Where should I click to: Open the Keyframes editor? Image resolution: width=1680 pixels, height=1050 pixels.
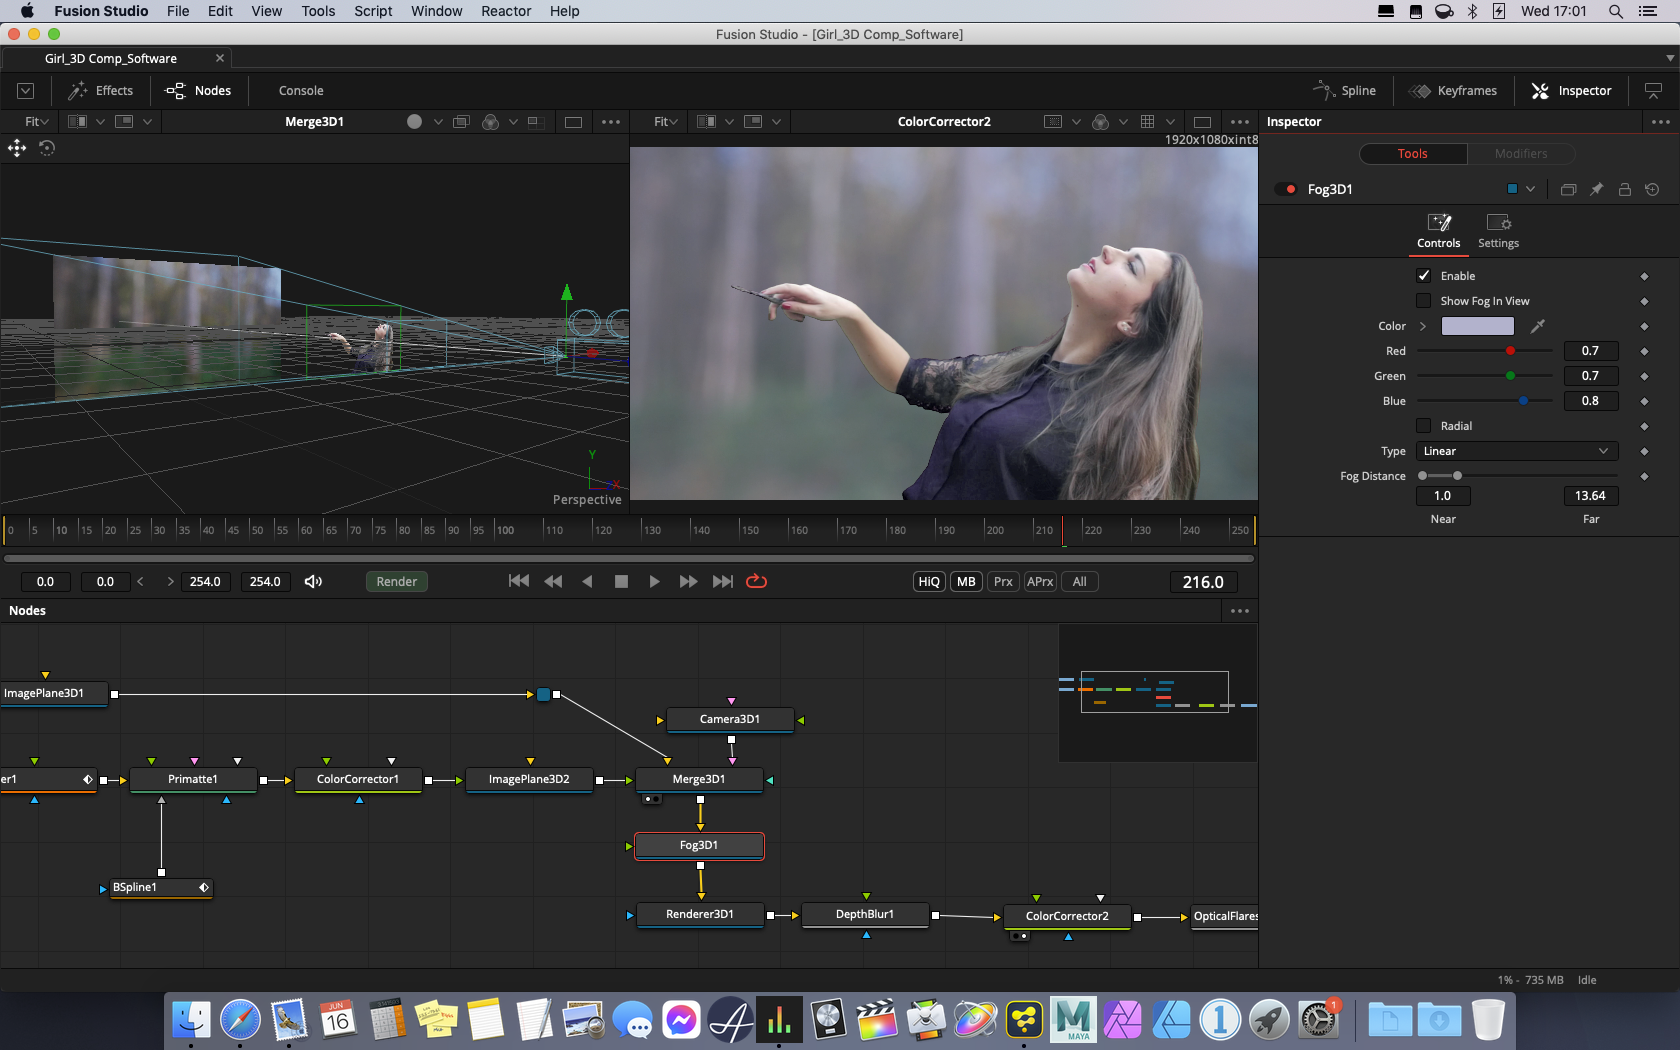click(1453, 91)
